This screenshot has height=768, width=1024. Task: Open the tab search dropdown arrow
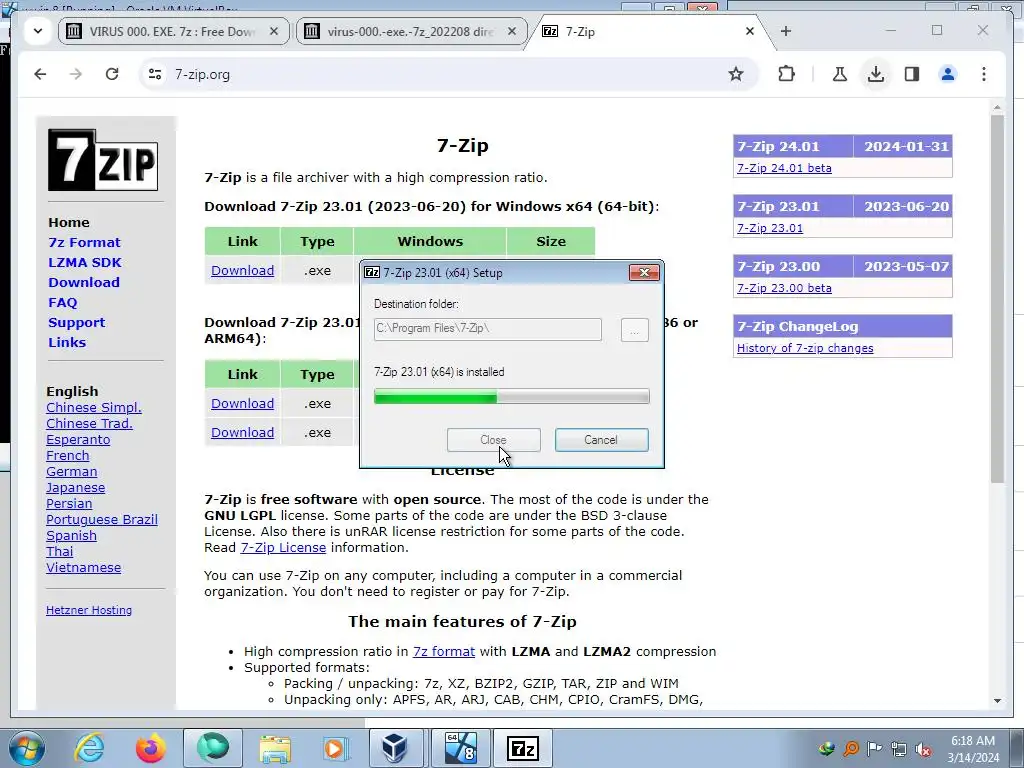[x=38, y=31]
